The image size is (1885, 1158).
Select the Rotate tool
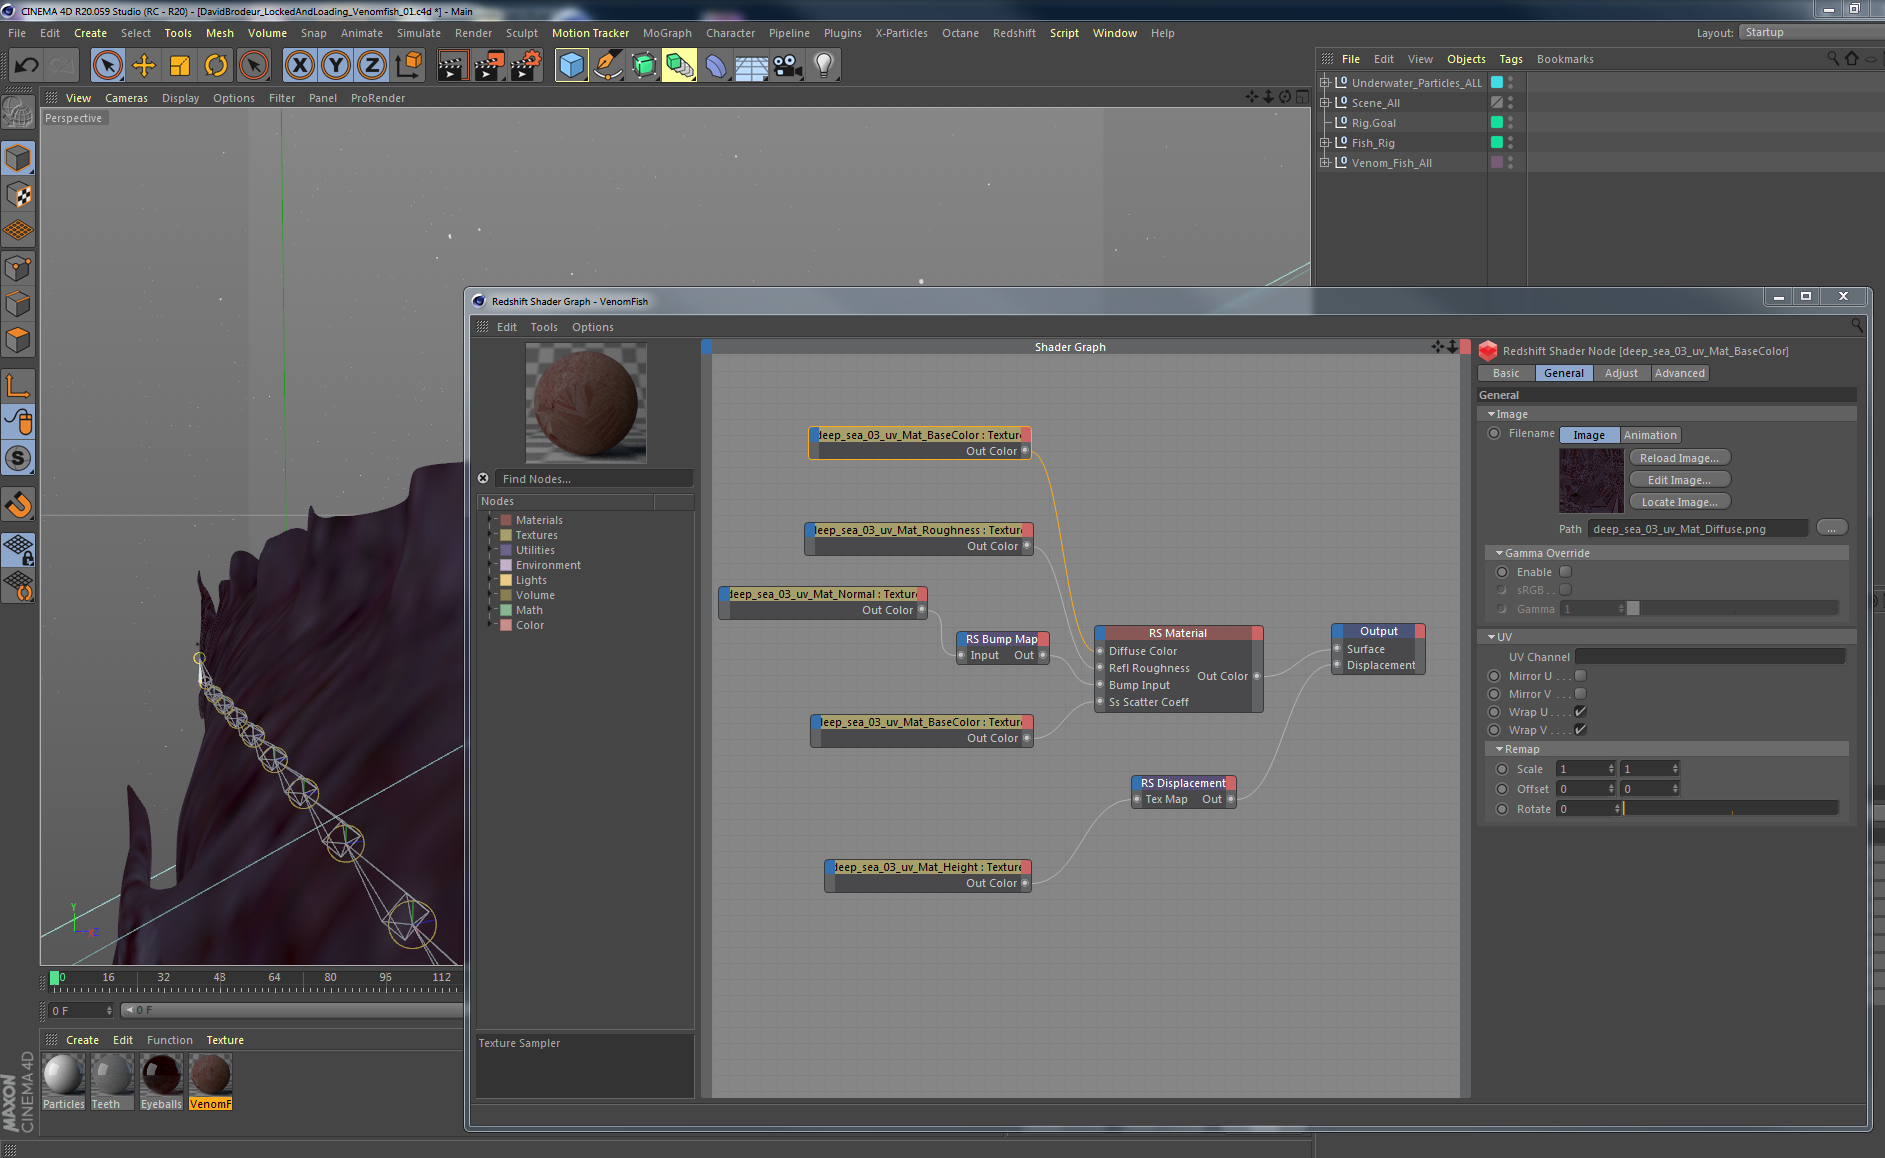pos(216,66)
